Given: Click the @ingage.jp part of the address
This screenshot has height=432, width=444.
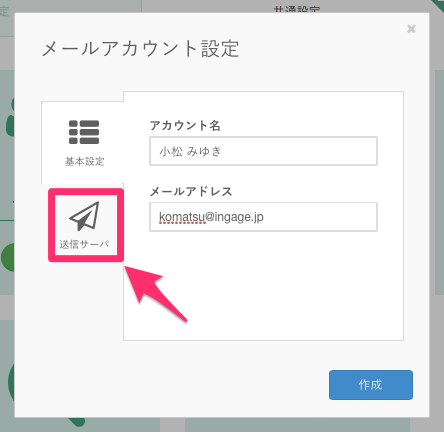Looking at the screenshot, I should 234,217.
